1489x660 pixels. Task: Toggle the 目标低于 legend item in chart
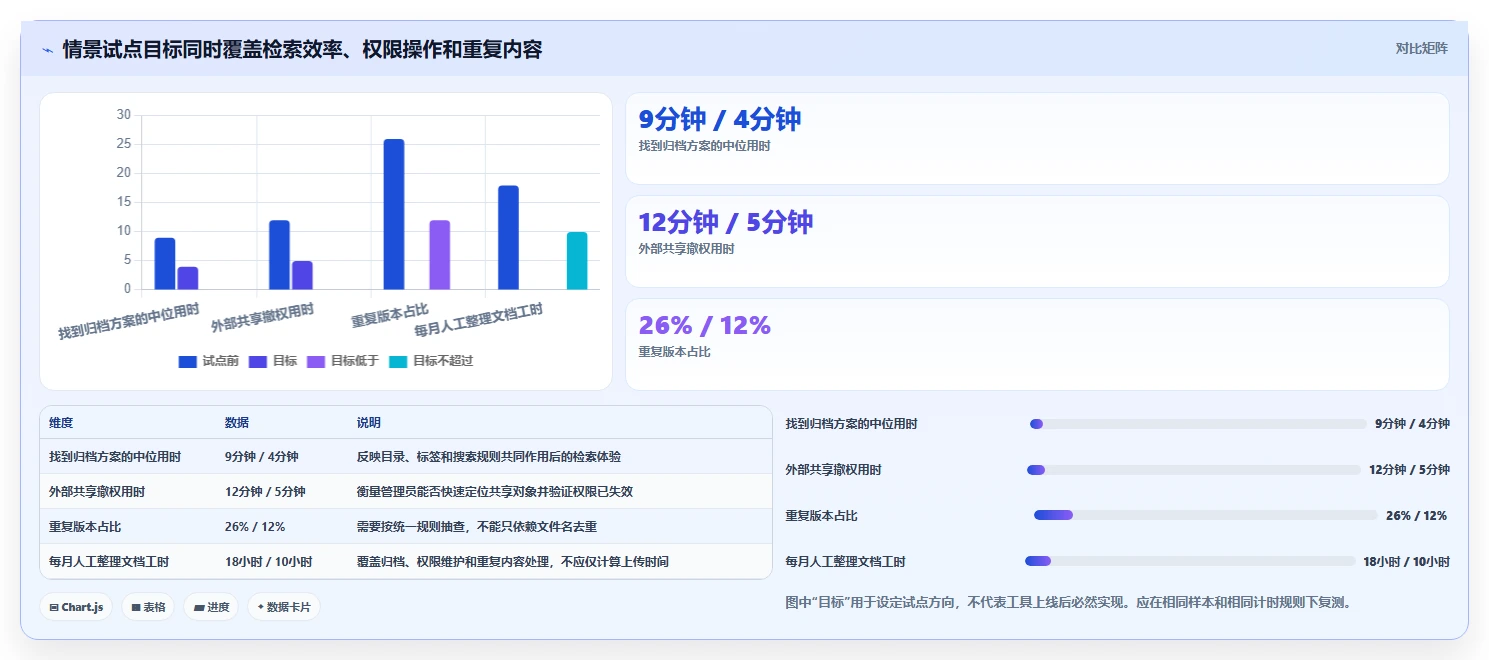[x=343, y=361]
